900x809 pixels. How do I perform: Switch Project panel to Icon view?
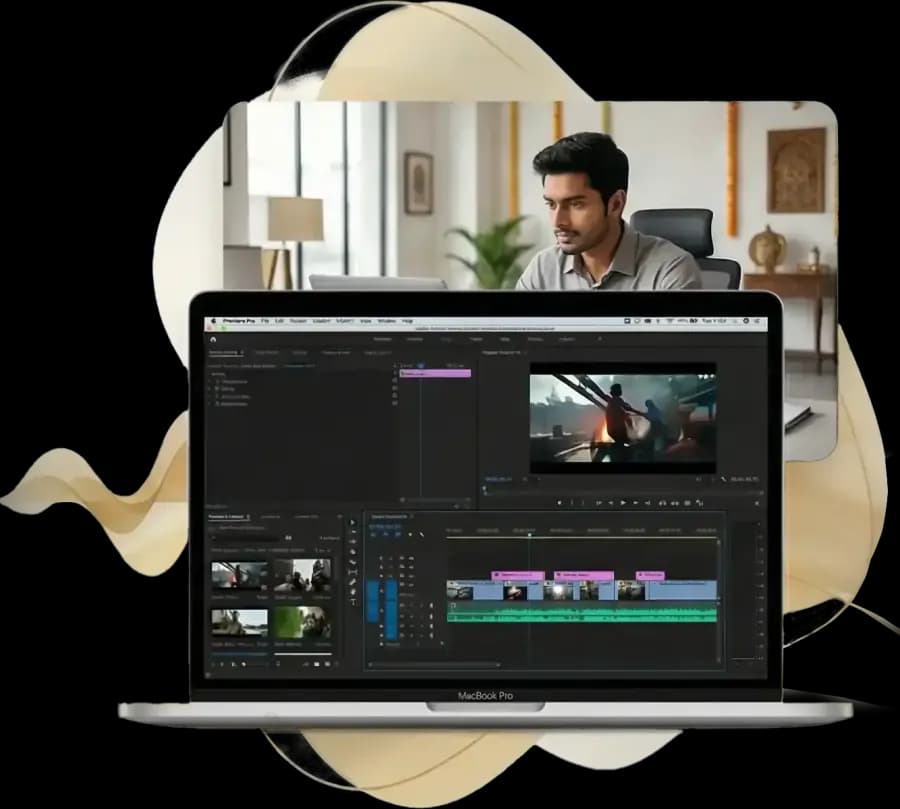234,664
